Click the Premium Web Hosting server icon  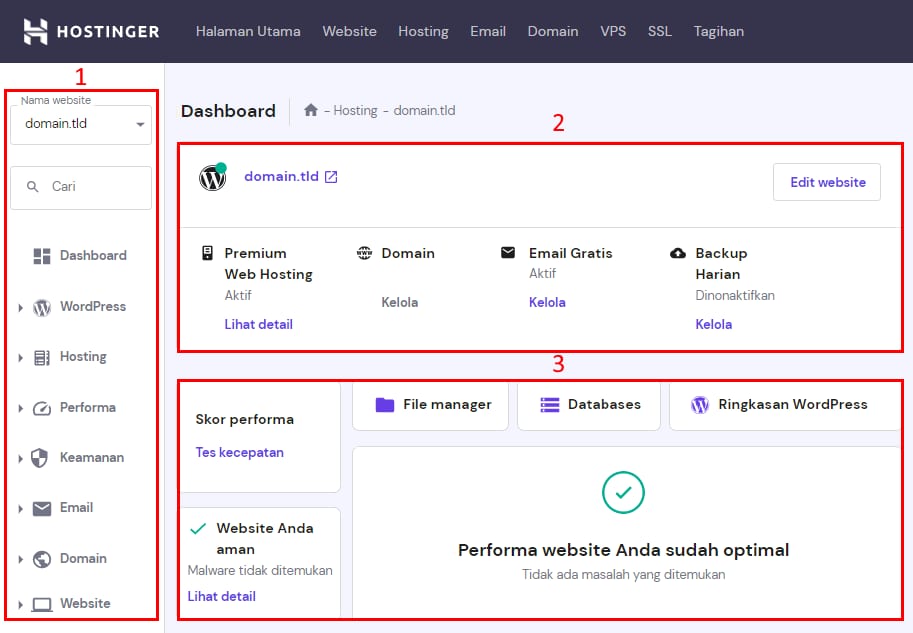click(x=207, y=253)
